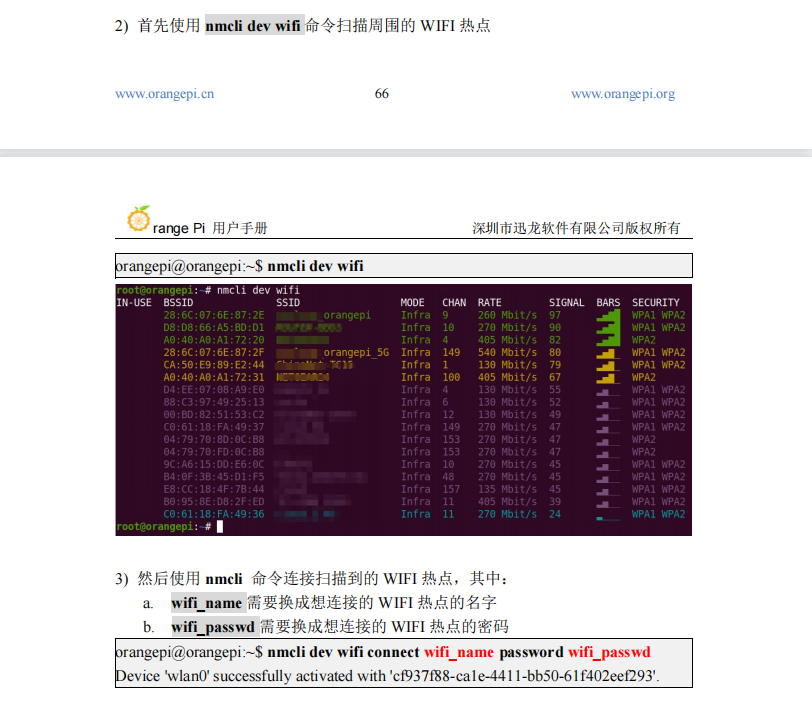Click the BARS column header
The height and width of the screenshot is (707, 812).
click(608, 302)
